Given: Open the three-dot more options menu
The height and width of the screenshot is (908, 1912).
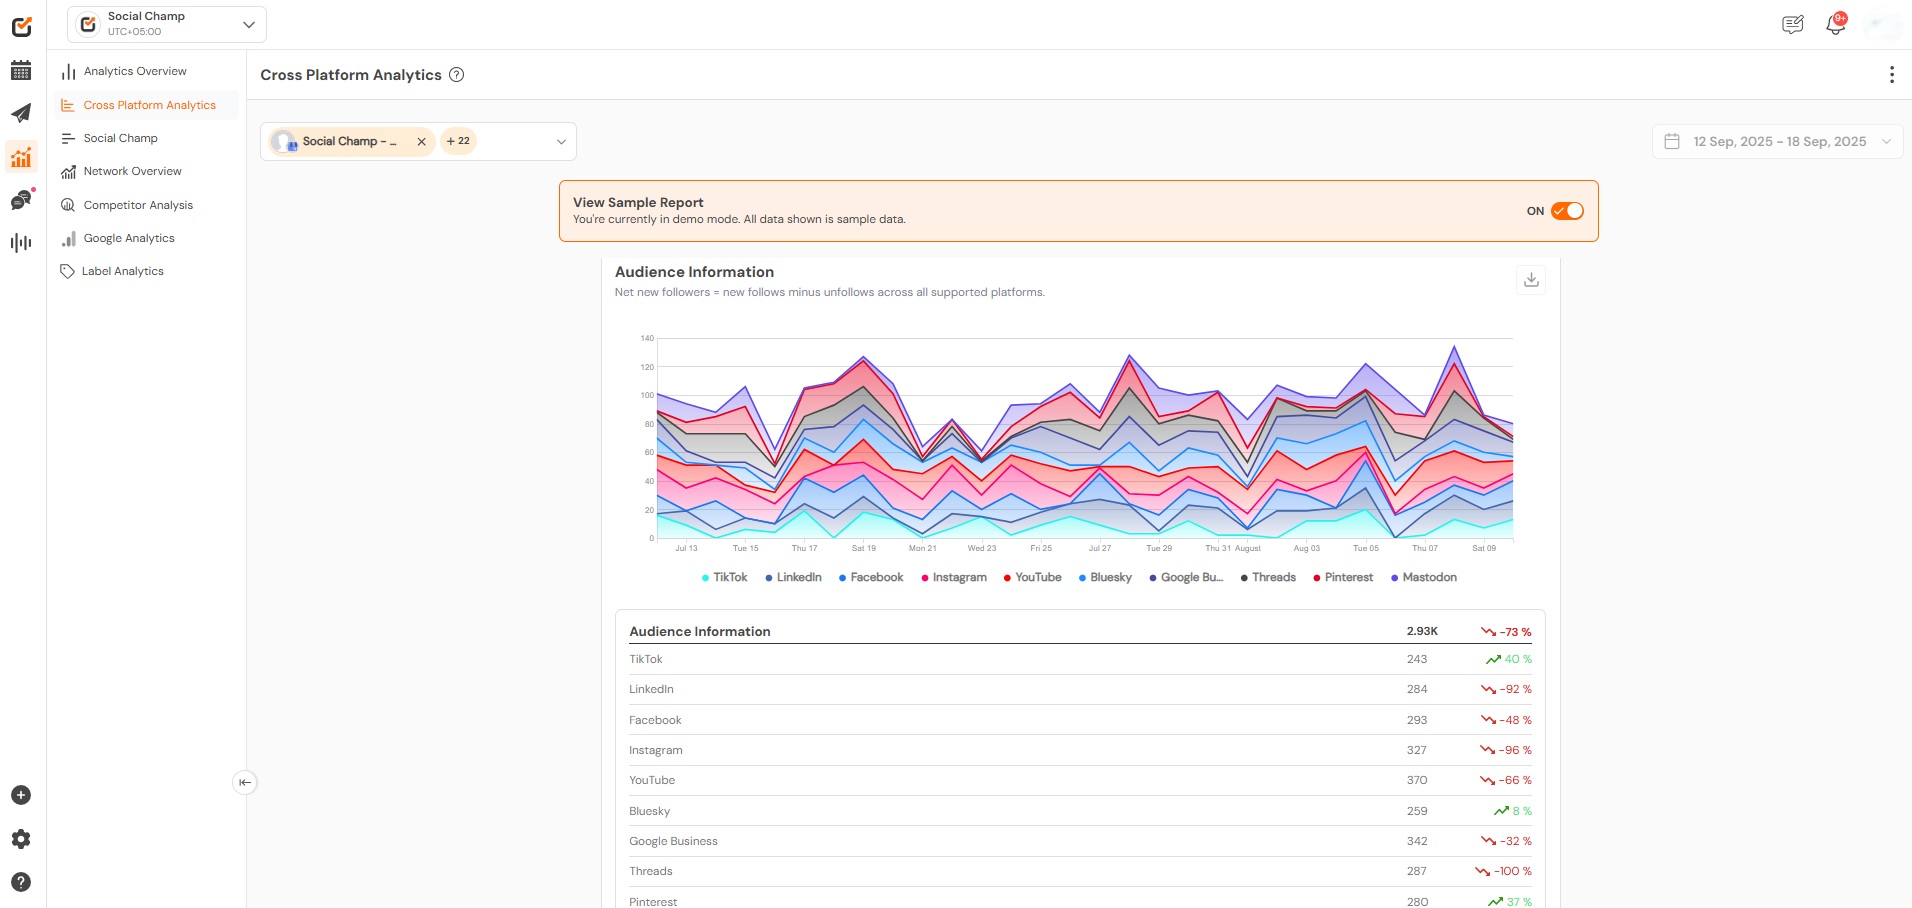Looking at the screenshot, I should (x=1891, y=75).
